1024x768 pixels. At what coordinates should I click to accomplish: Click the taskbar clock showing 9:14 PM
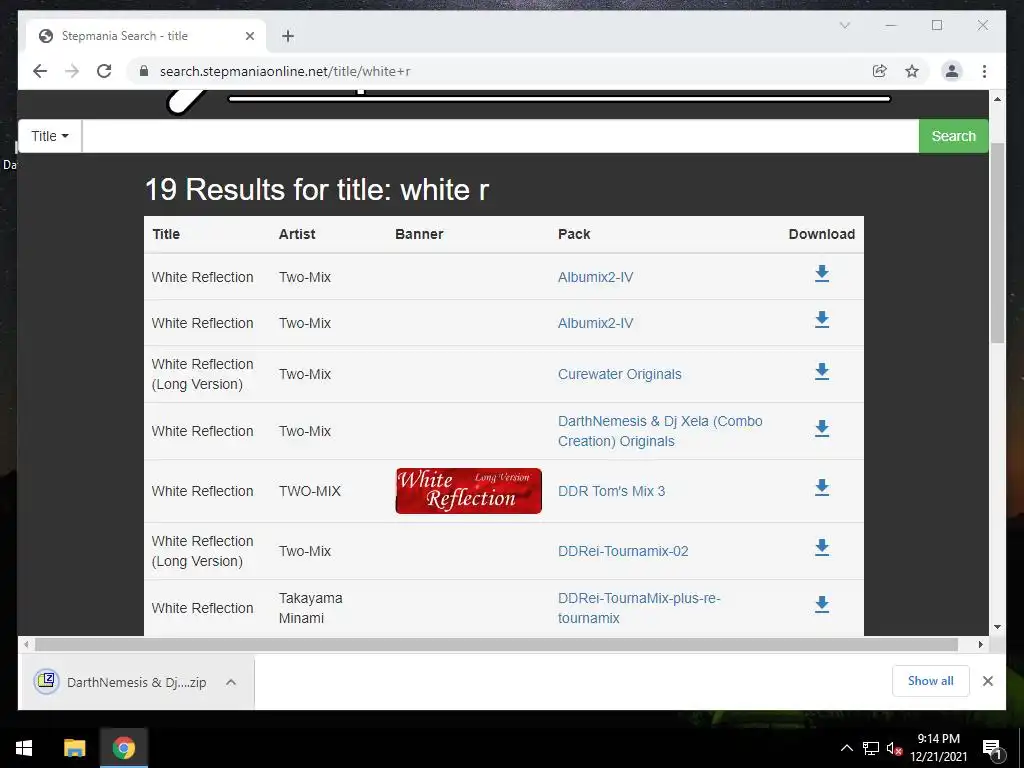click(x=938, y=748)
